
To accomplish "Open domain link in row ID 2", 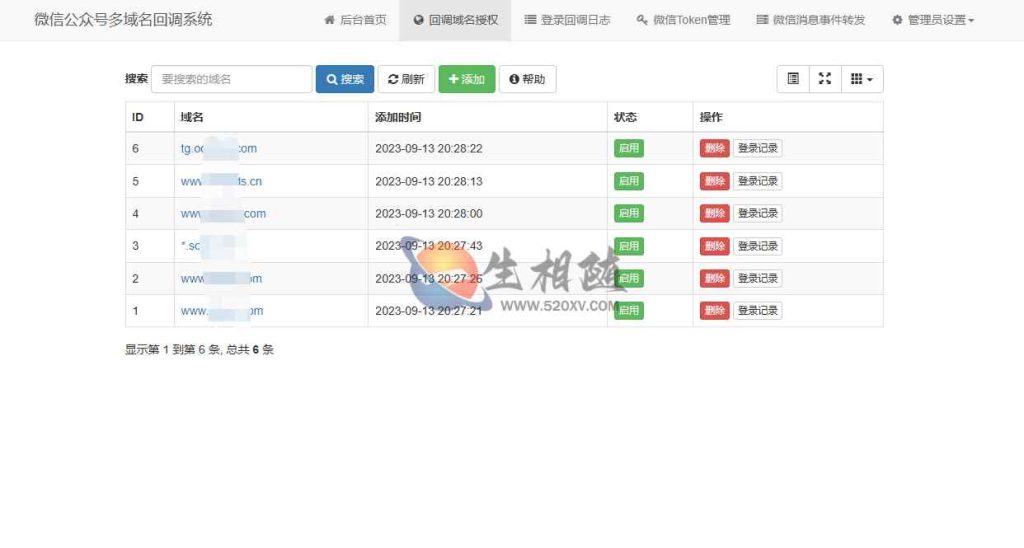I will [221, 278].
